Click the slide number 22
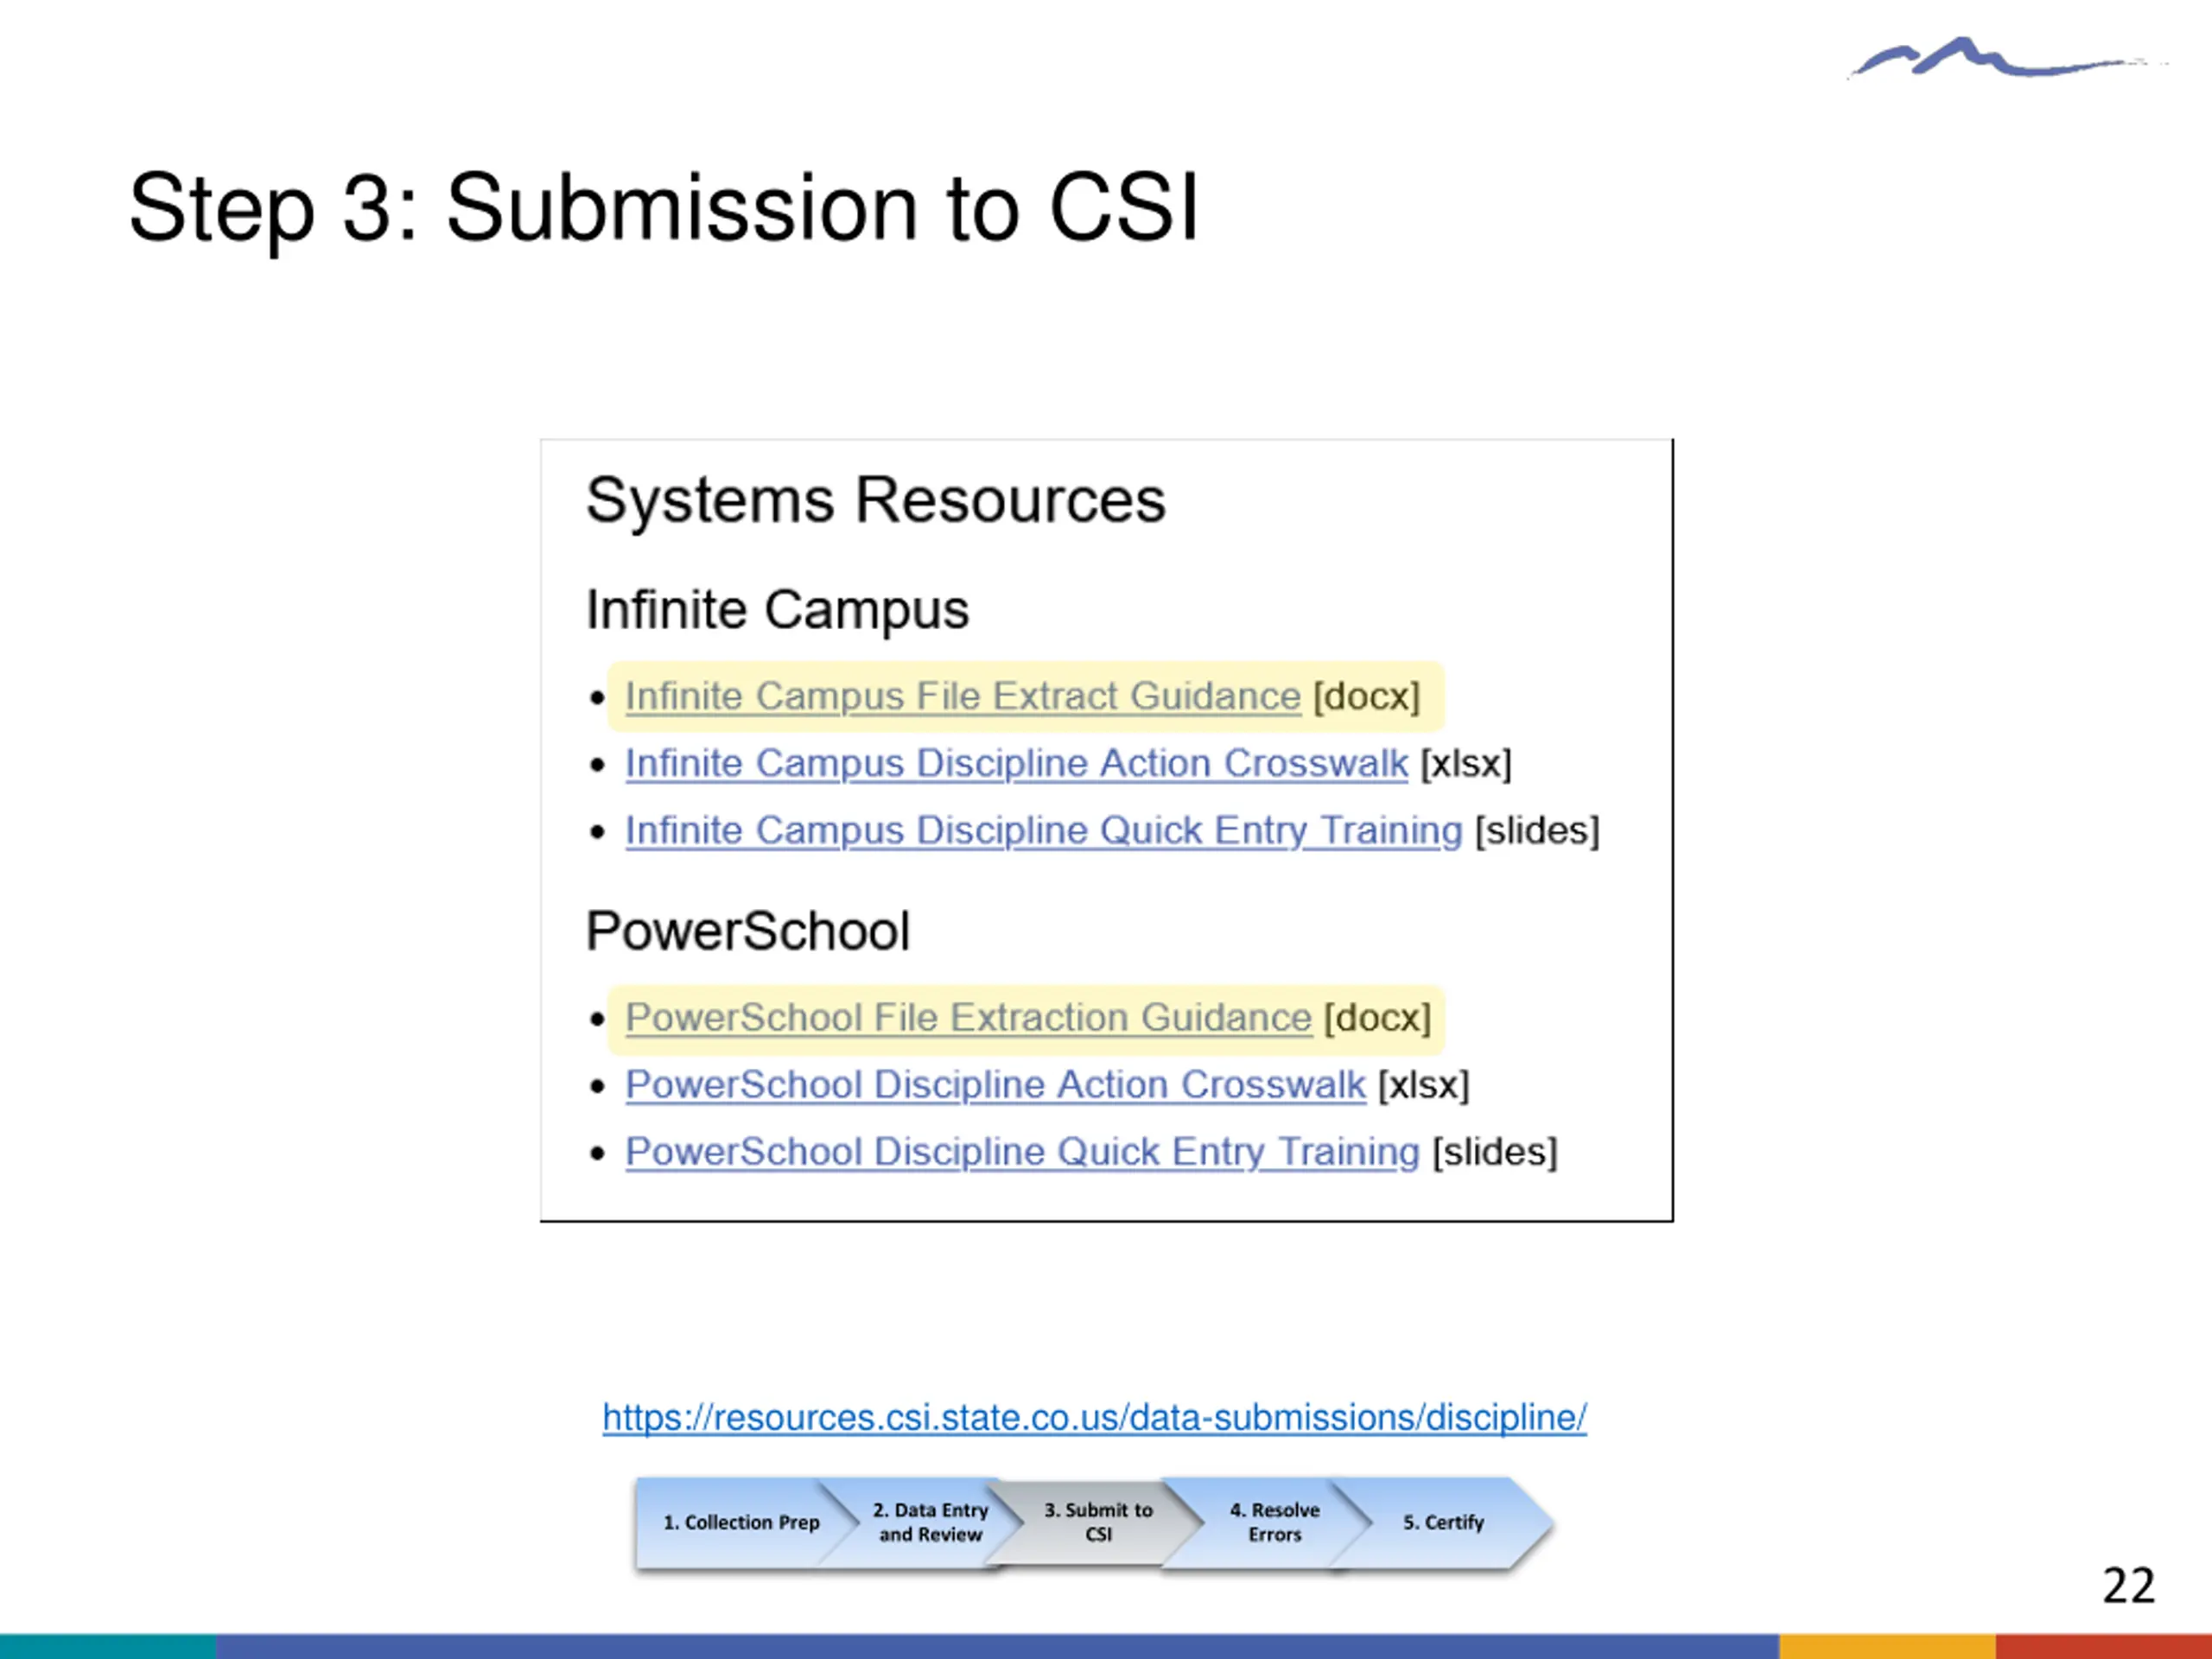Viewport: 2212px width, 1659px height. coord(2128,1586)
